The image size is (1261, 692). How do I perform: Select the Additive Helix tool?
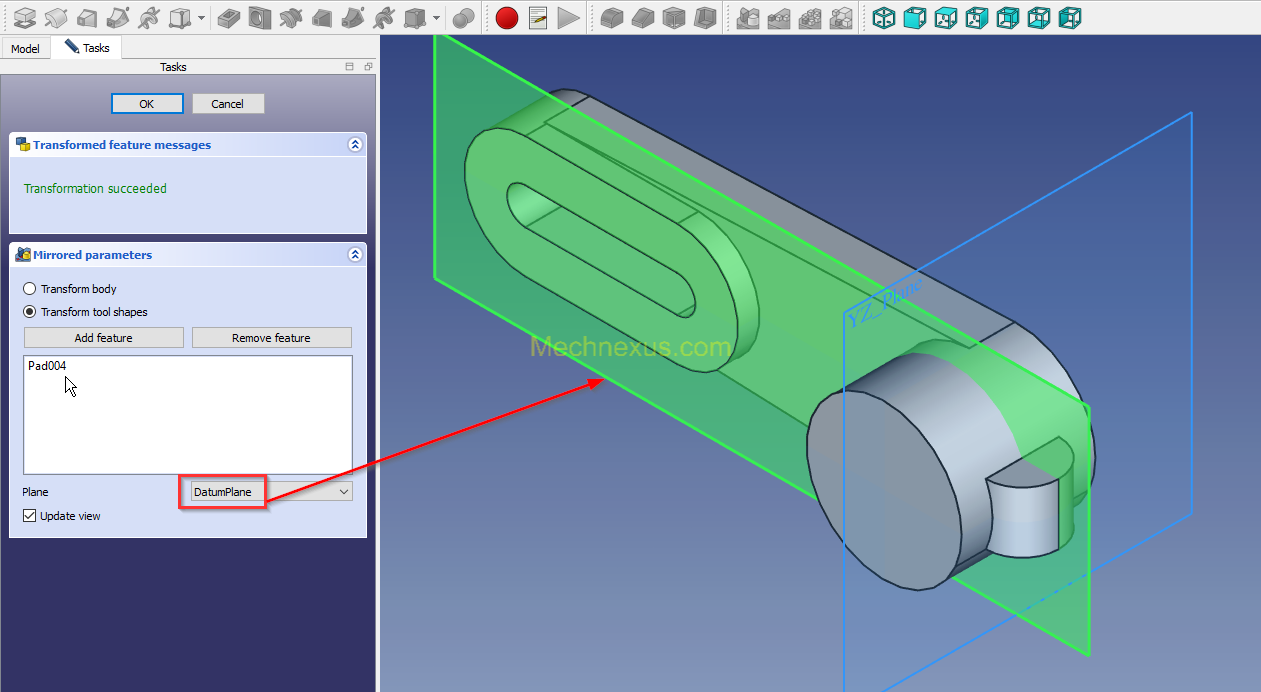click(x=149, y=17)
